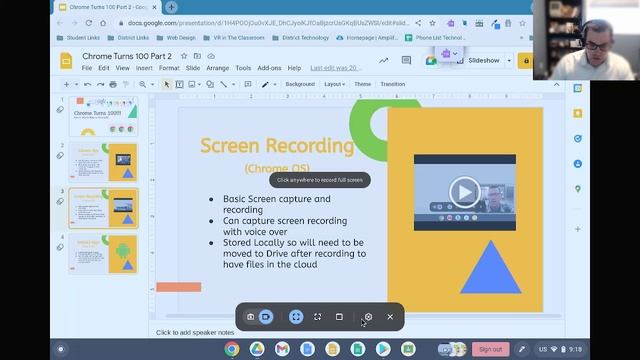Click the Insert image tool
This screenshot has width=640, height=360.
click(192, 84)
